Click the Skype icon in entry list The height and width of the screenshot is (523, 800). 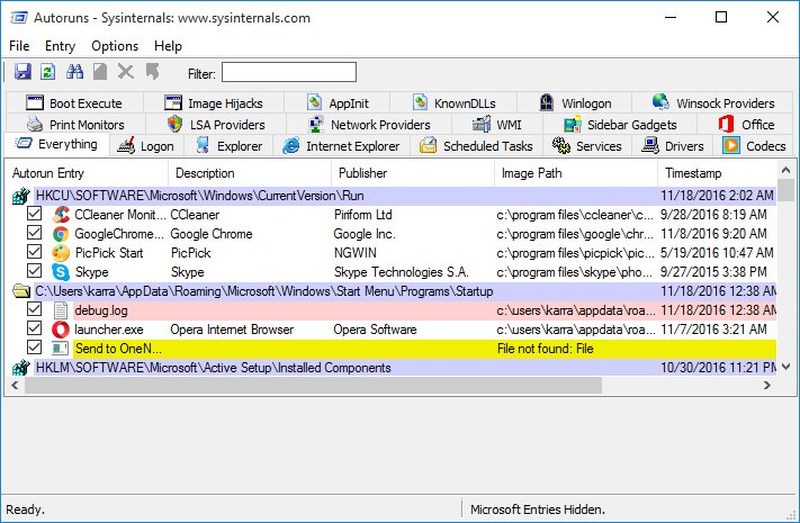click(61, 272)
